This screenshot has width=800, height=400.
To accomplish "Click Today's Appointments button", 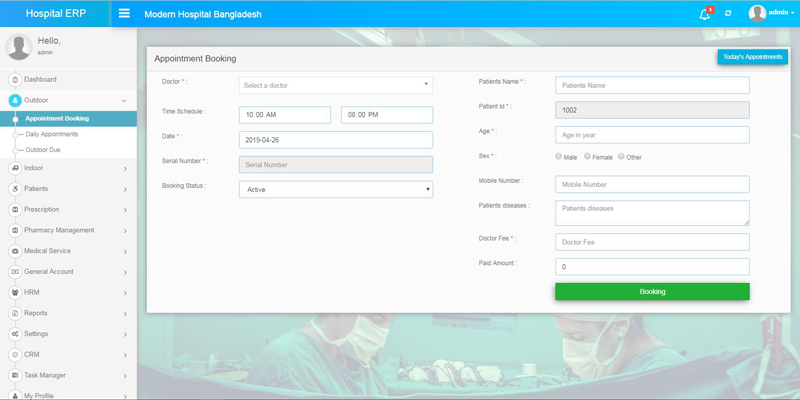I will [x=752, y=57].
